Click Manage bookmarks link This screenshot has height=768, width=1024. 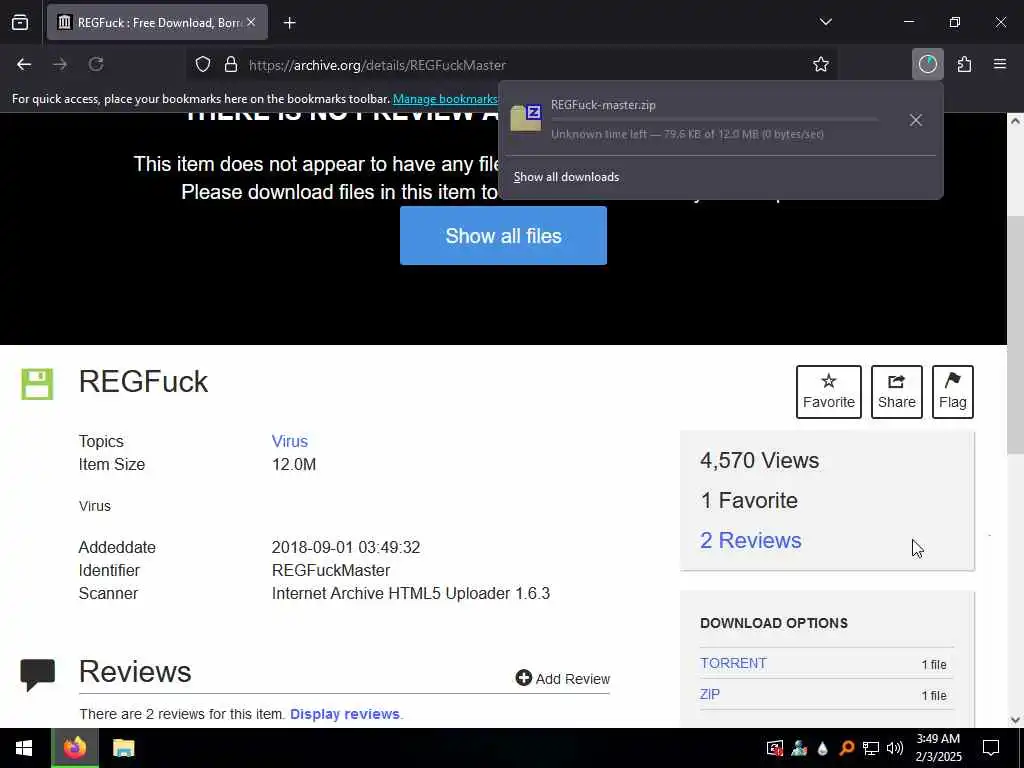point(445,99)
